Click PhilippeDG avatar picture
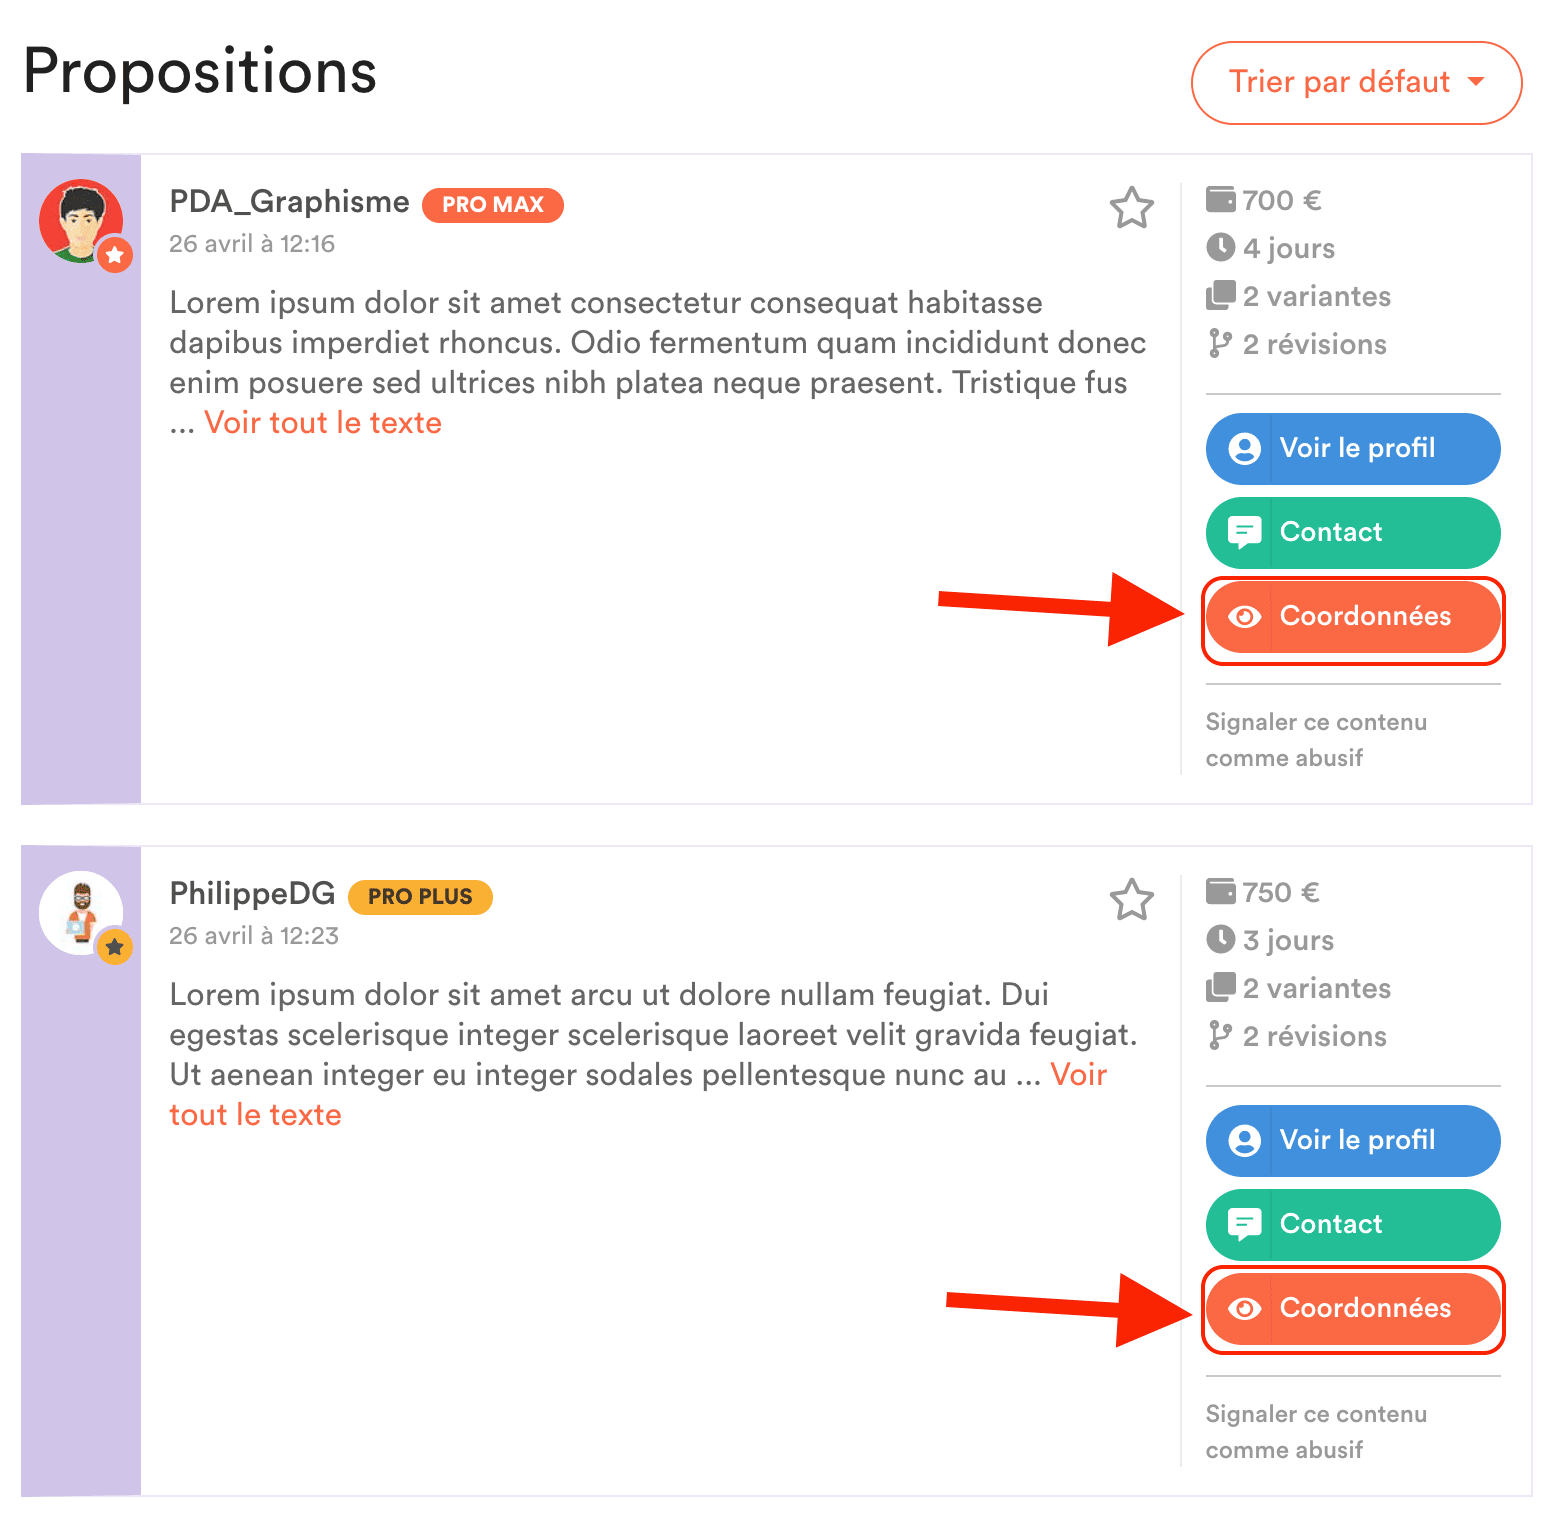Viewport: 1558px width, 1522px height. click(x=82, y=914)
